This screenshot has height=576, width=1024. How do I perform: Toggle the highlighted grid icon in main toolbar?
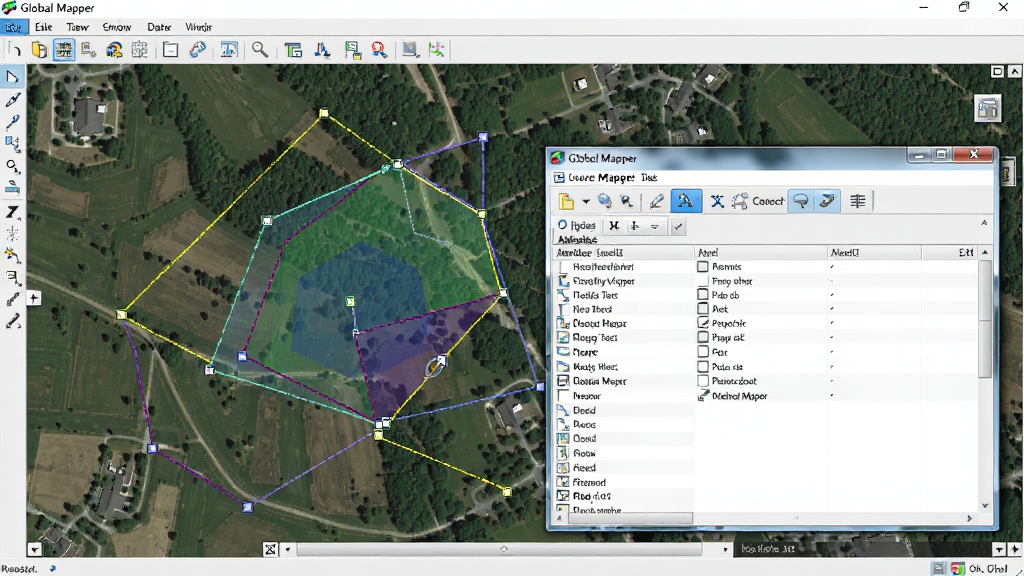tap(63, 50)
